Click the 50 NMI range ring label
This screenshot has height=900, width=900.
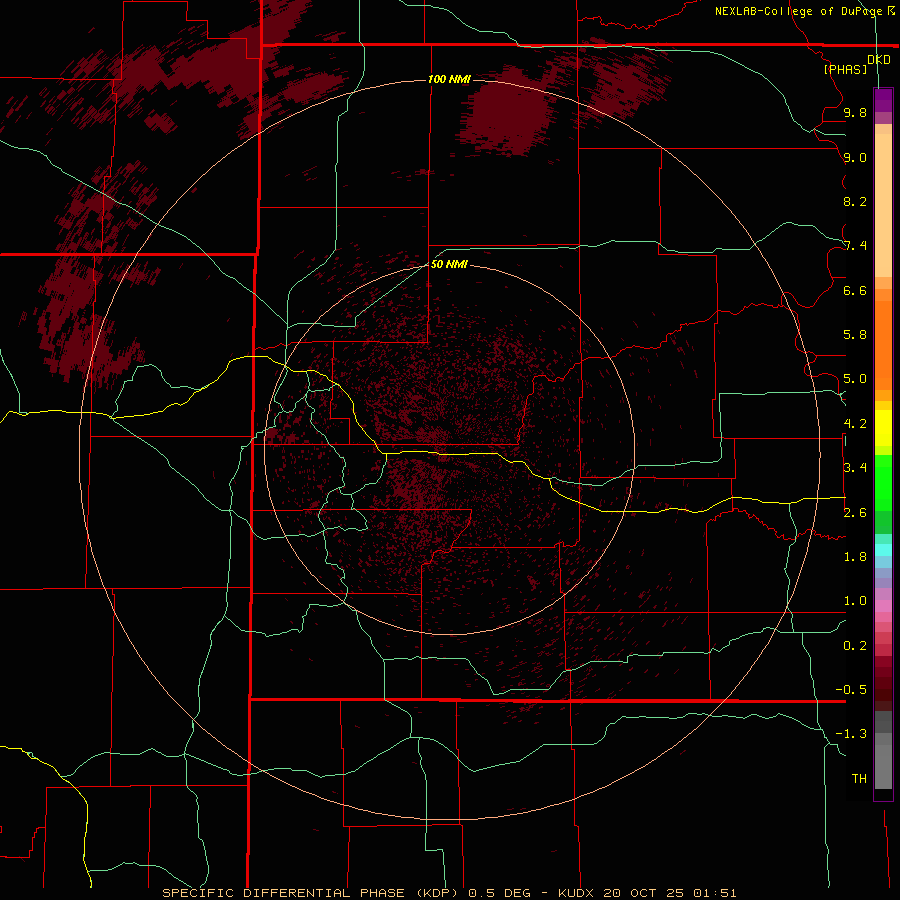pos(449,264)
